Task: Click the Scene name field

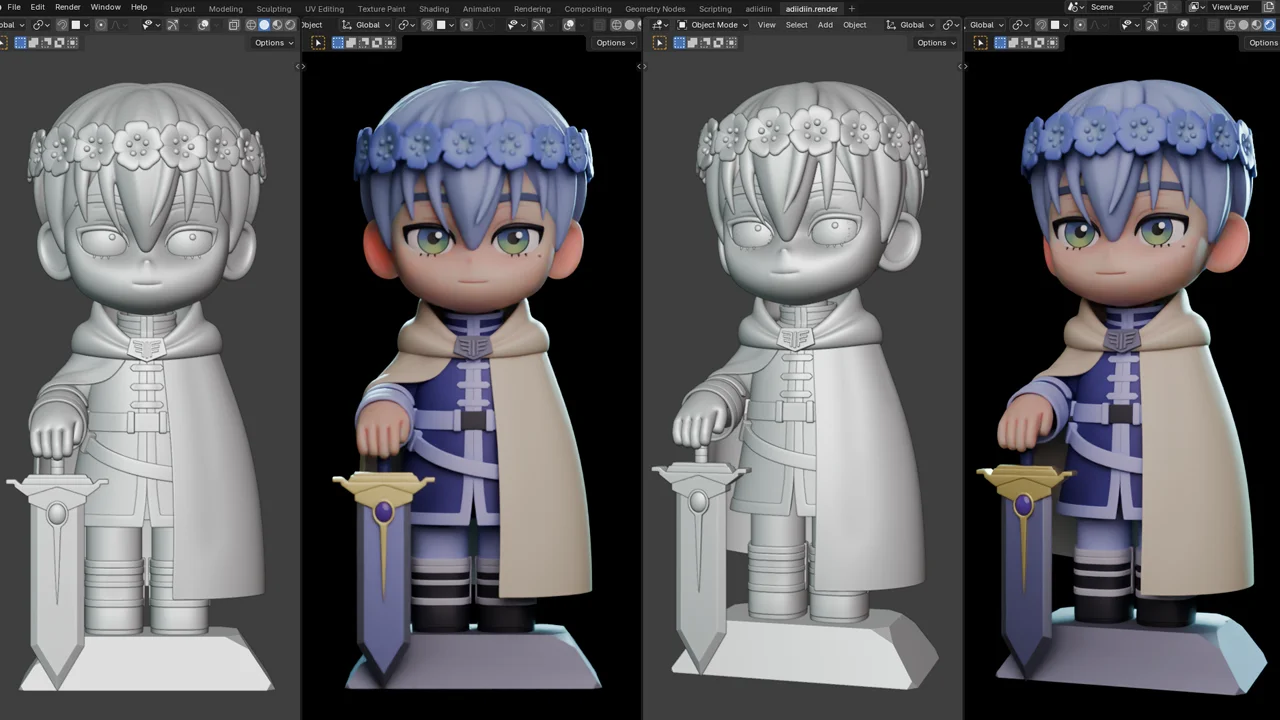Action: 1105,8
